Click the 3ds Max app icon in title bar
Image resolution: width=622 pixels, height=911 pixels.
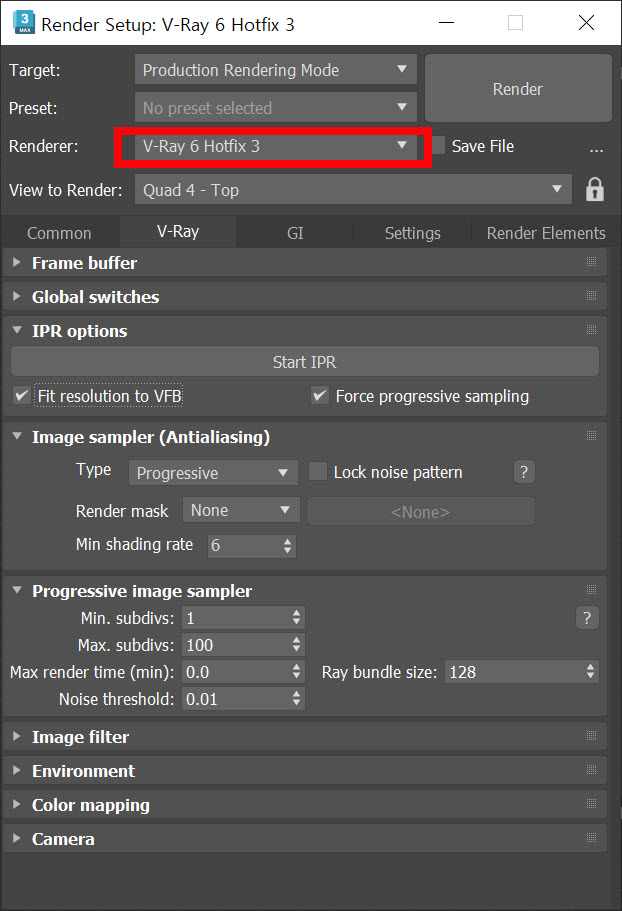23,23
